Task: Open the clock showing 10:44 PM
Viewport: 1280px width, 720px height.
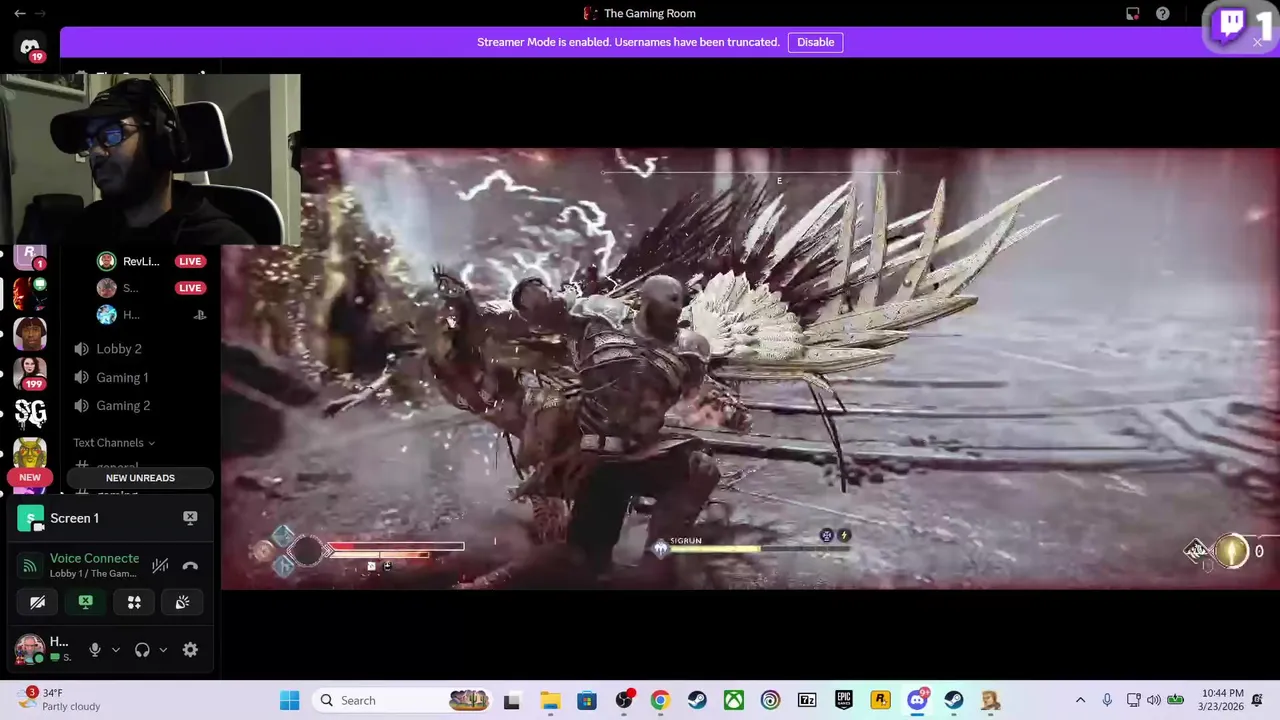Action: [1223, 700]
